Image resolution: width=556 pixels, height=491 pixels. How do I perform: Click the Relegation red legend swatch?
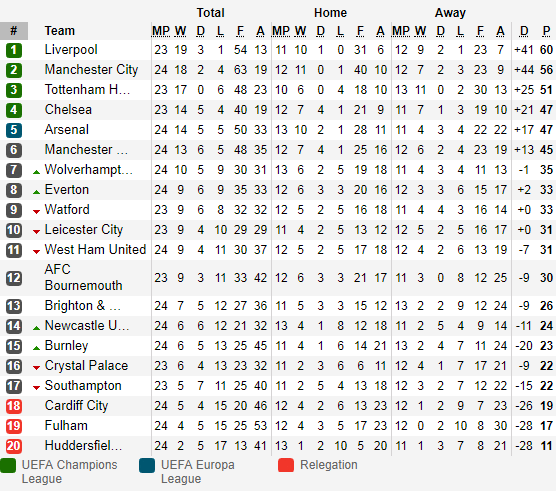point(286,465)
